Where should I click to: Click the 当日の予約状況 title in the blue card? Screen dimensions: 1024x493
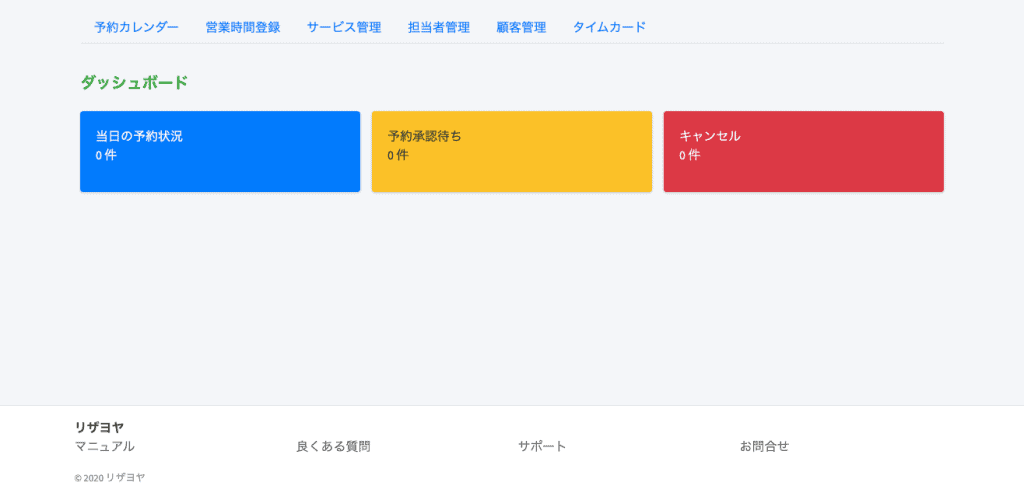(x=139, y=136)
